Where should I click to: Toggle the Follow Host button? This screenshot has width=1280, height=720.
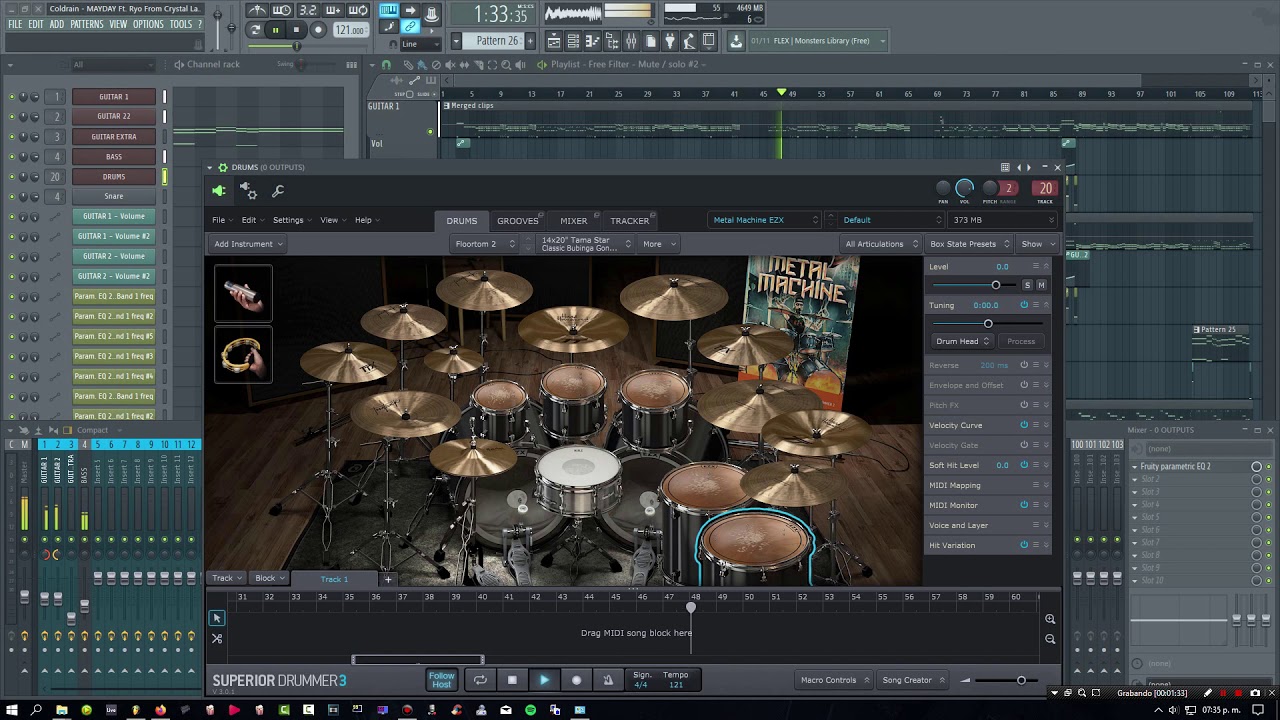pos(442,680)
